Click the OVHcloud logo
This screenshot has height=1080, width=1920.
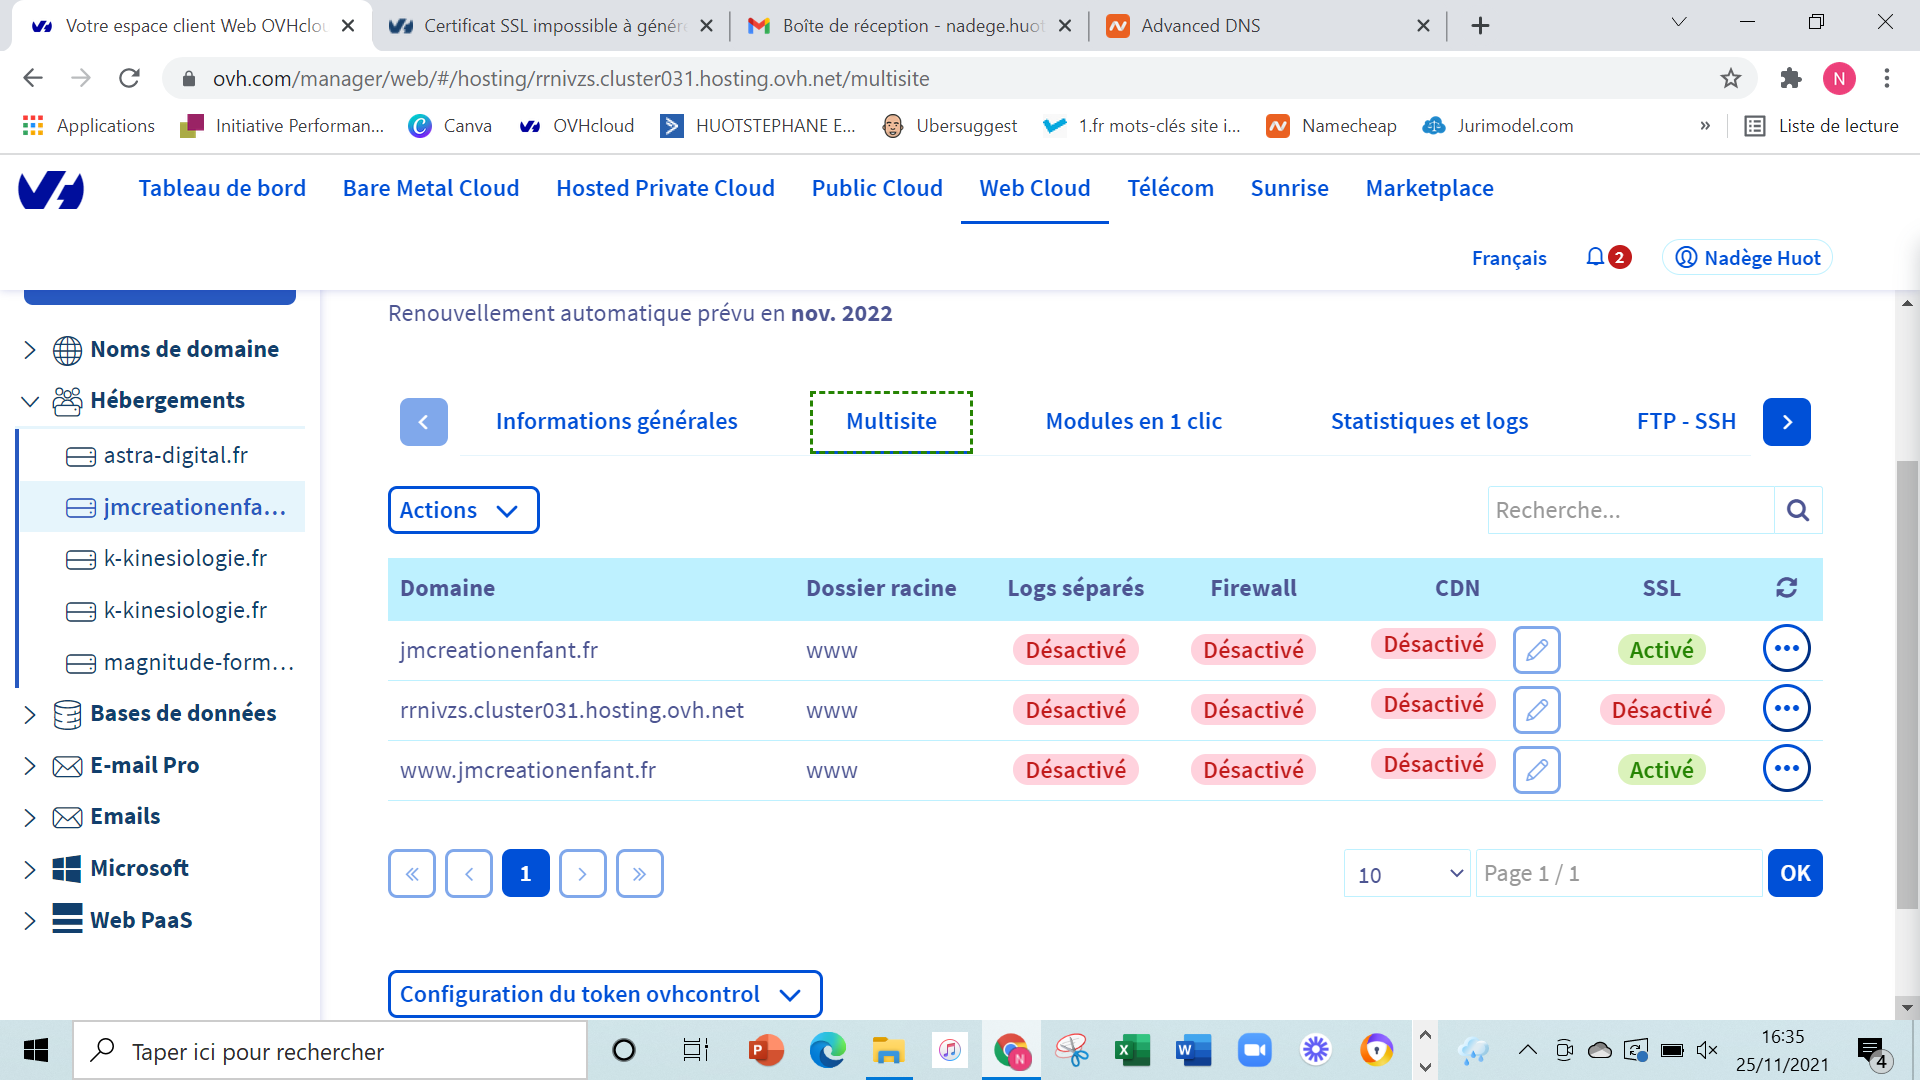coord(51,189)
